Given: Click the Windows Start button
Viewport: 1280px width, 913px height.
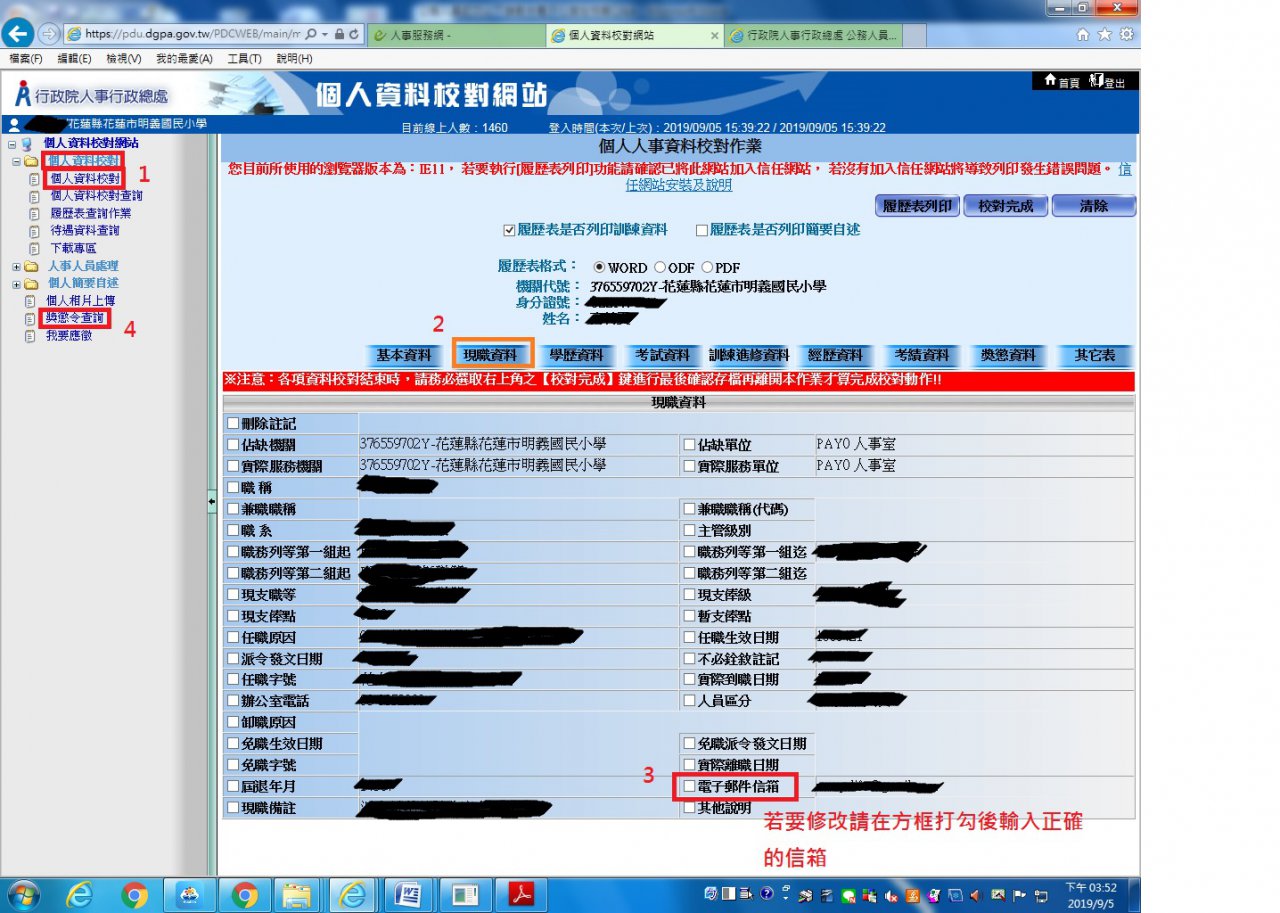Looking at the screenshot, I should point(22,893).
